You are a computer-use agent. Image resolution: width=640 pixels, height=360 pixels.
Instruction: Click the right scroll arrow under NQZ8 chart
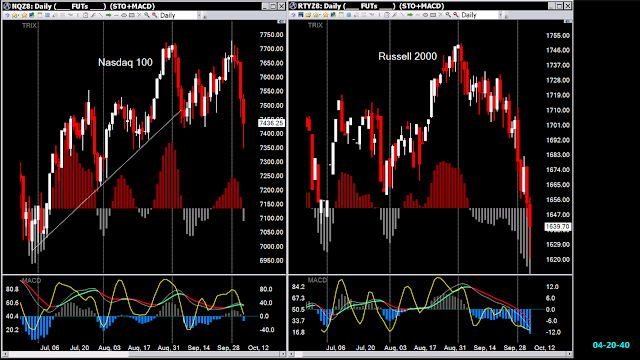[x=283, y=354]
